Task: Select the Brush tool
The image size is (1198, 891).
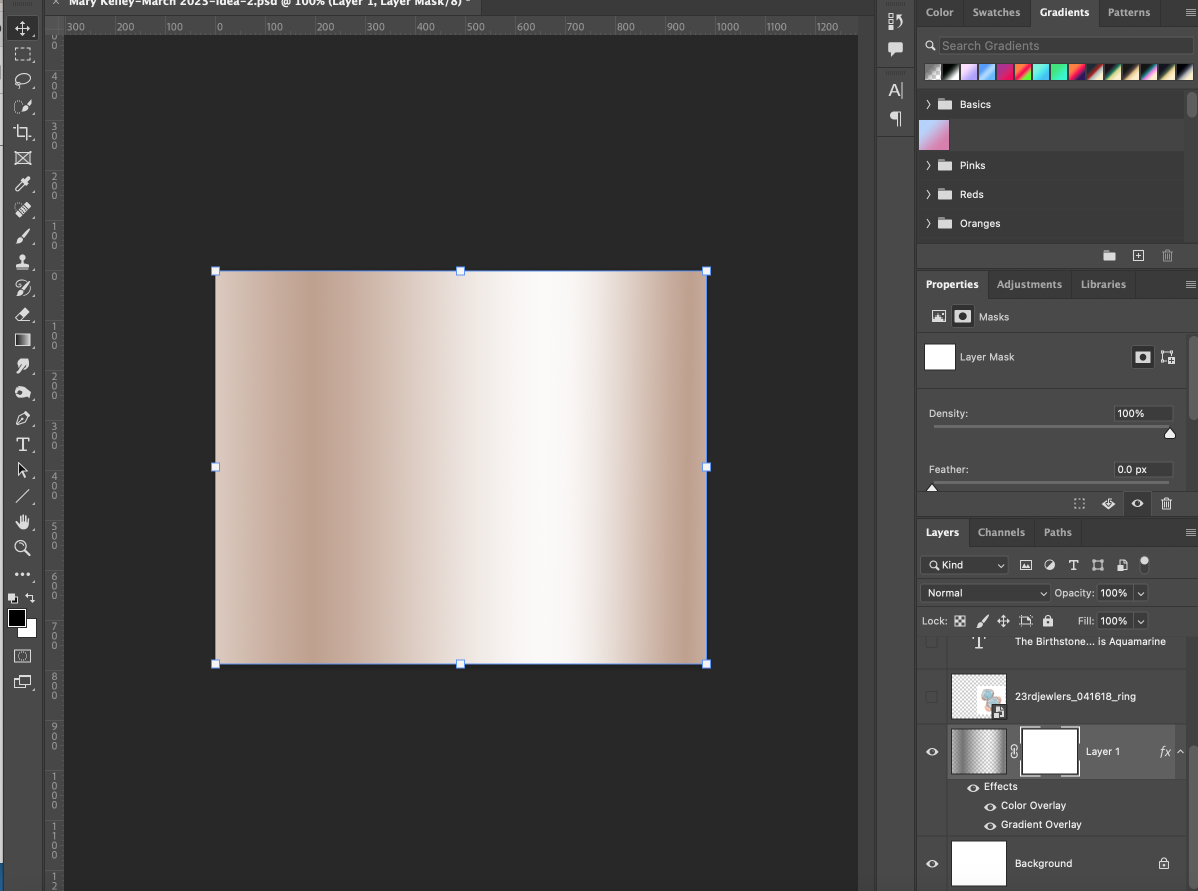Action: (23, 236)
